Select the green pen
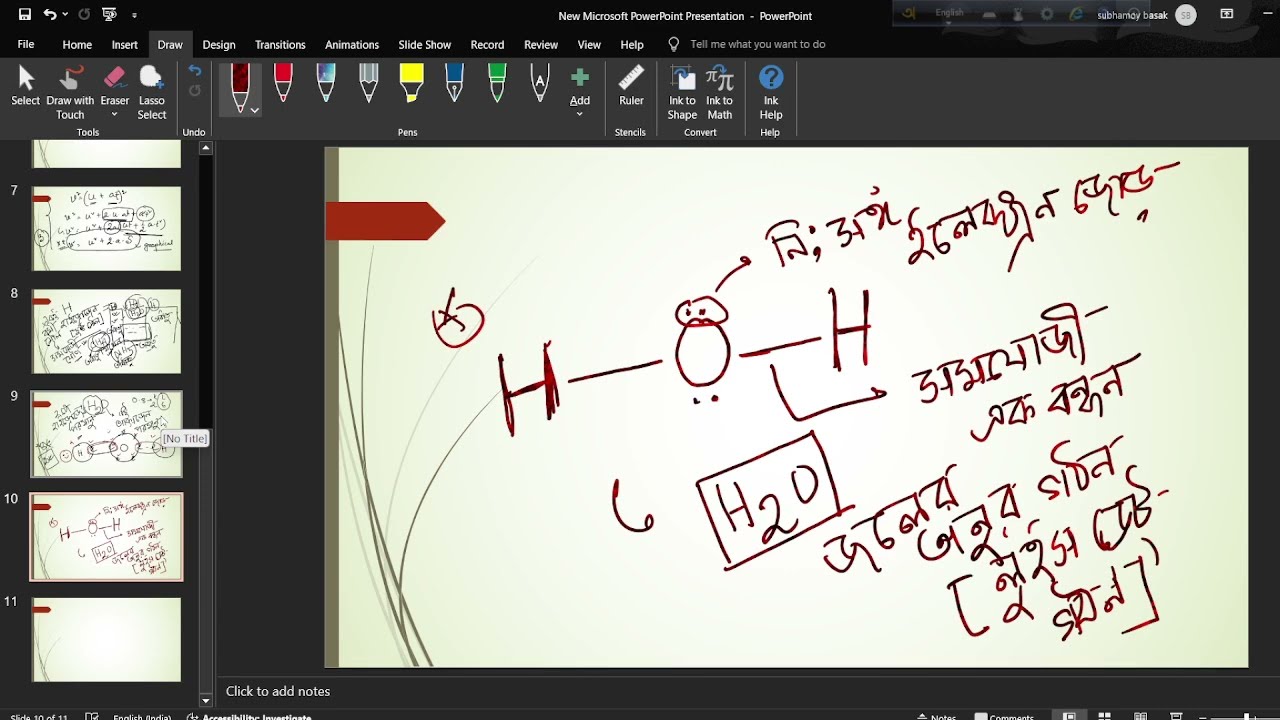 tap(497, 84)
